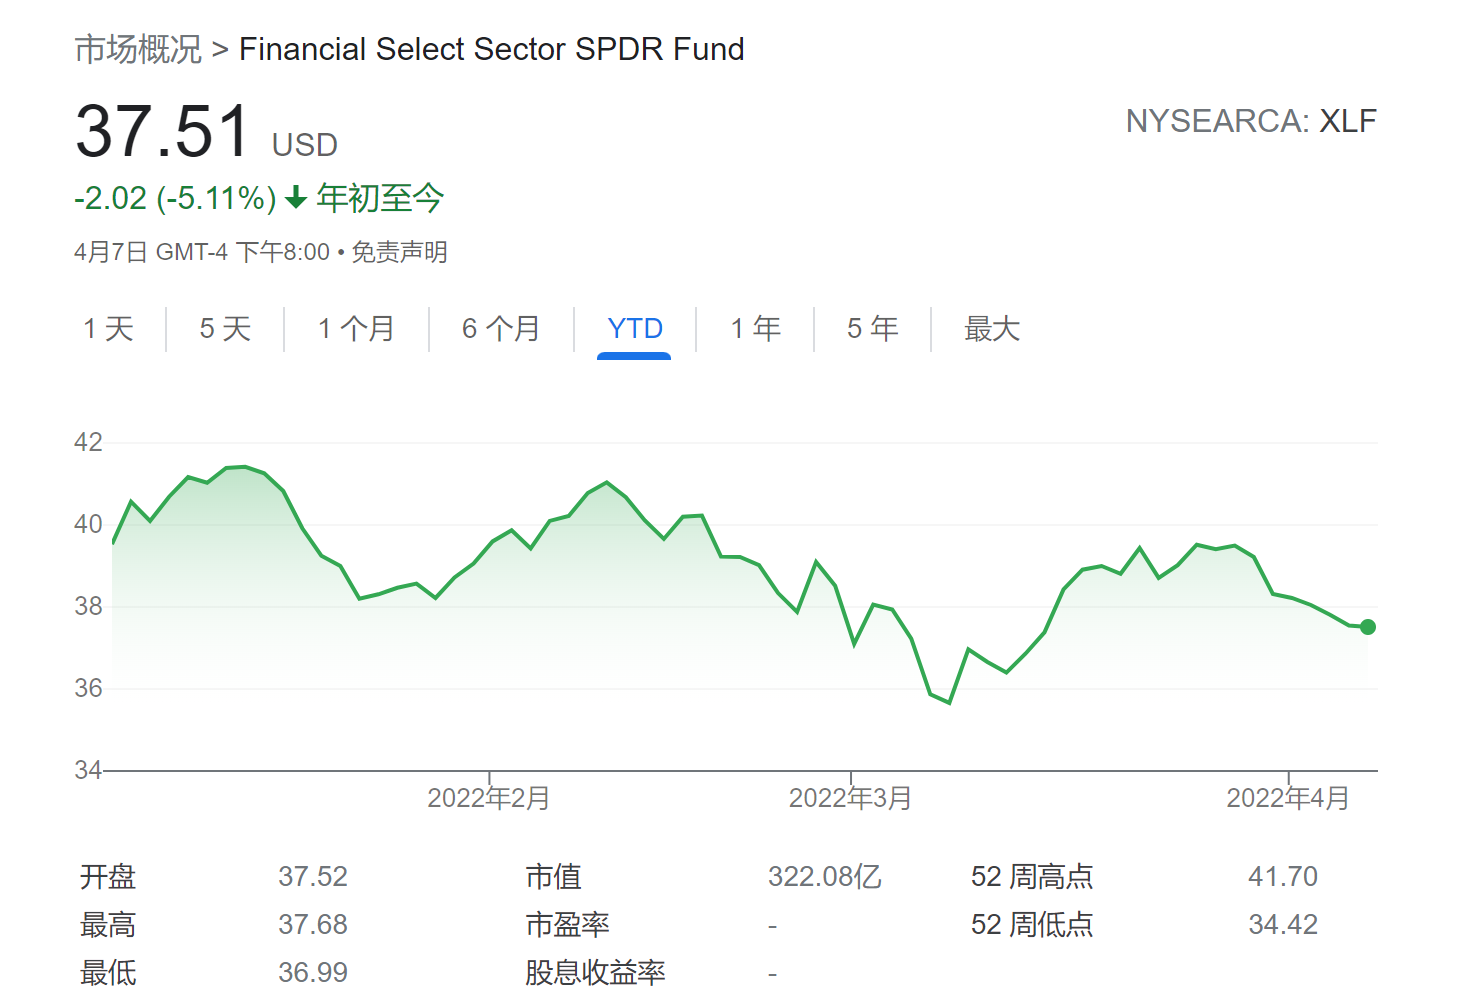Open the 市场概况 breadcrumb link
Screen dimensions: 1463x1002
[x=138, y=49]
